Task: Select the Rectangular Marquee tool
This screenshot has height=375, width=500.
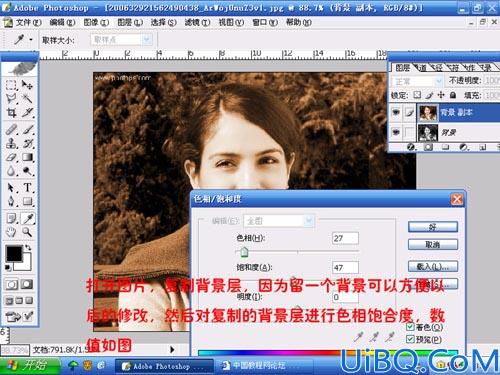Action: coord(12,85)
